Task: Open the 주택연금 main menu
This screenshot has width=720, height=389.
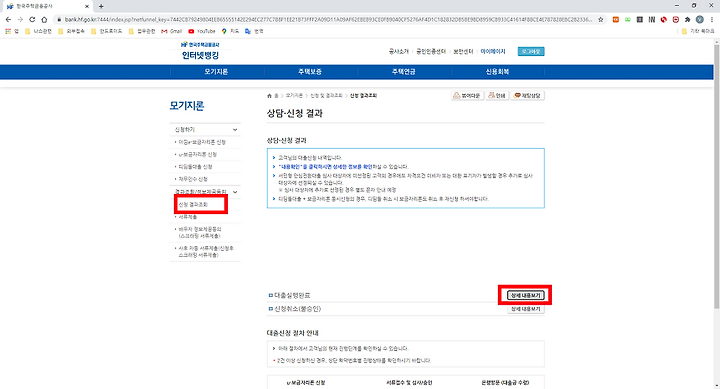Action: point(404,72)
